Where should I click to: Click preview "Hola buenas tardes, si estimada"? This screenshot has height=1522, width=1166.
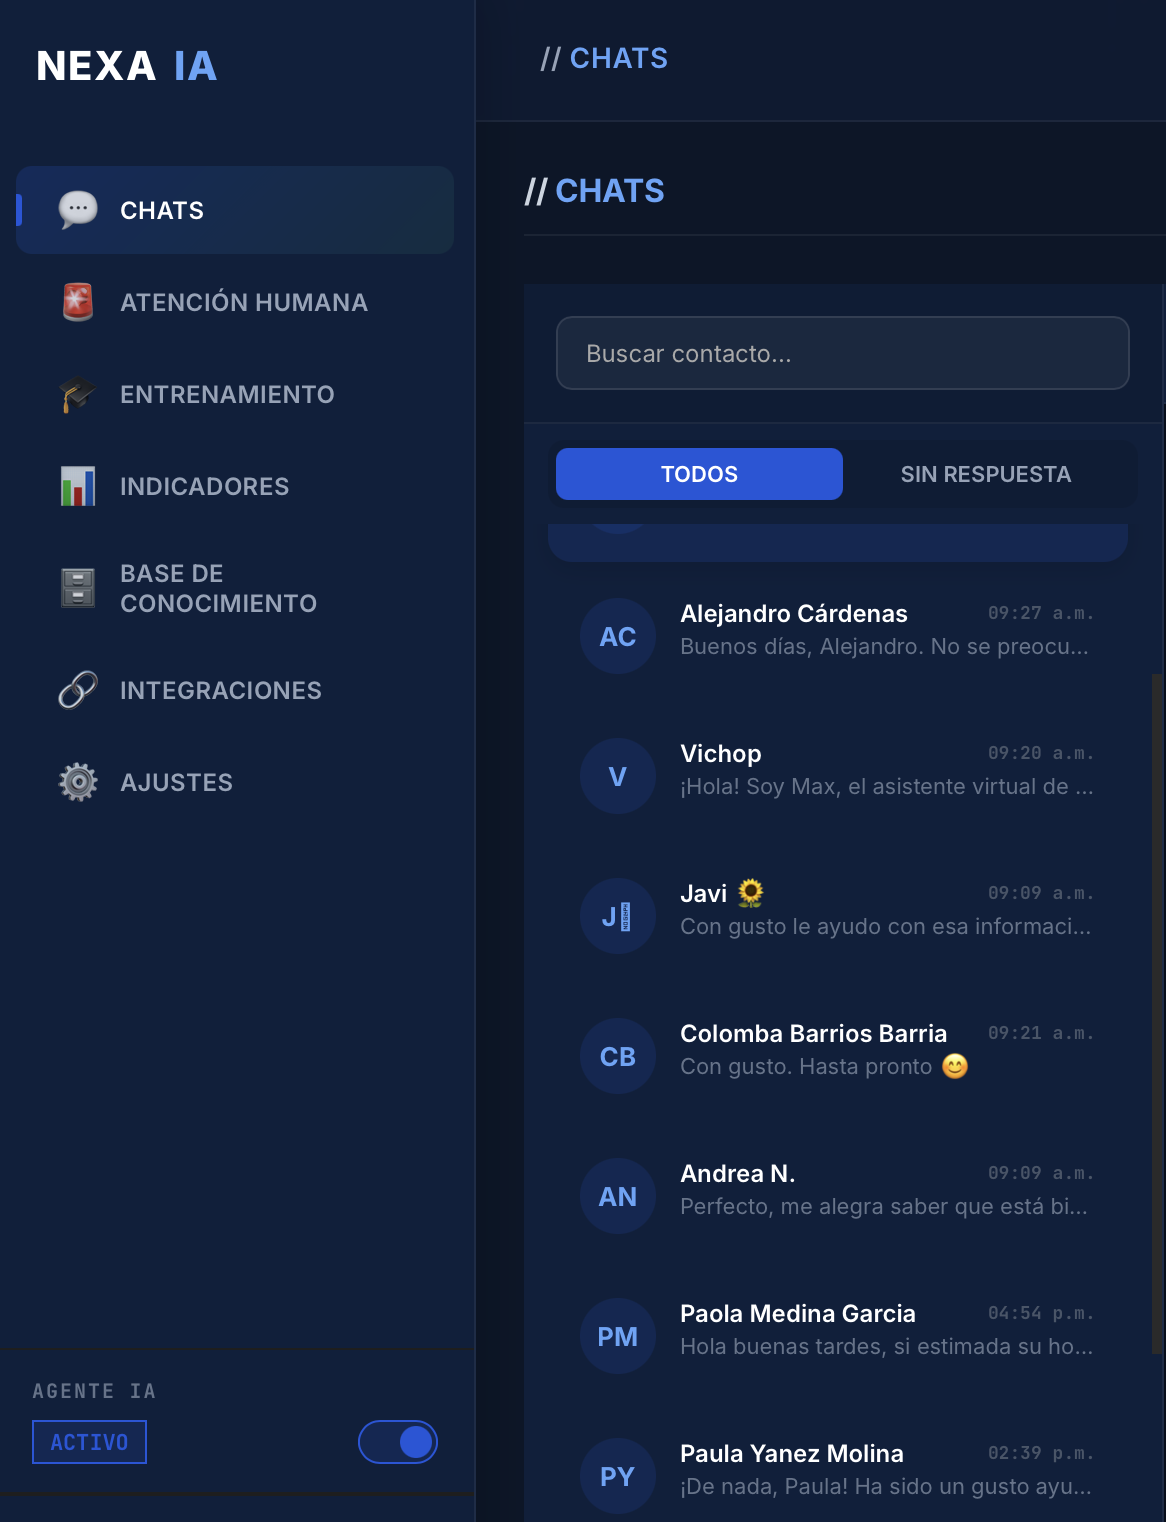pos(887,1347)
